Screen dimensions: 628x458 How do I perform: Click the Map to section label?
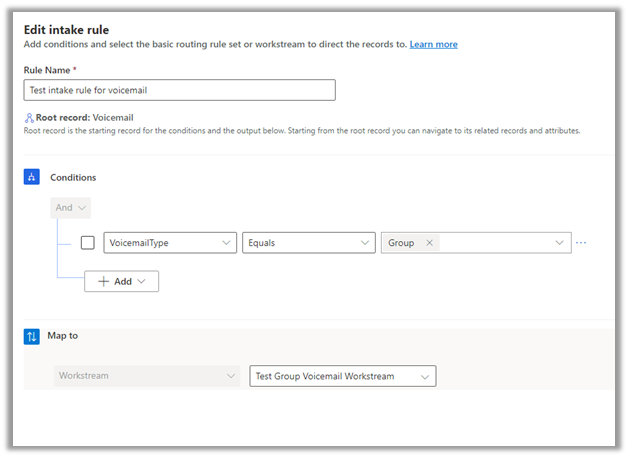click(x=62, y=336)
